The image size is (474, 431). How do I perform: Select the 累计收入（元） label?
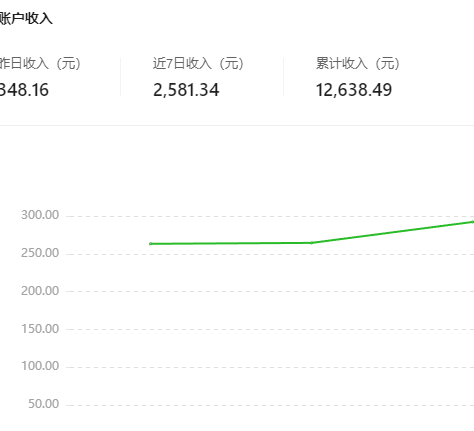[x=358, y=63]
